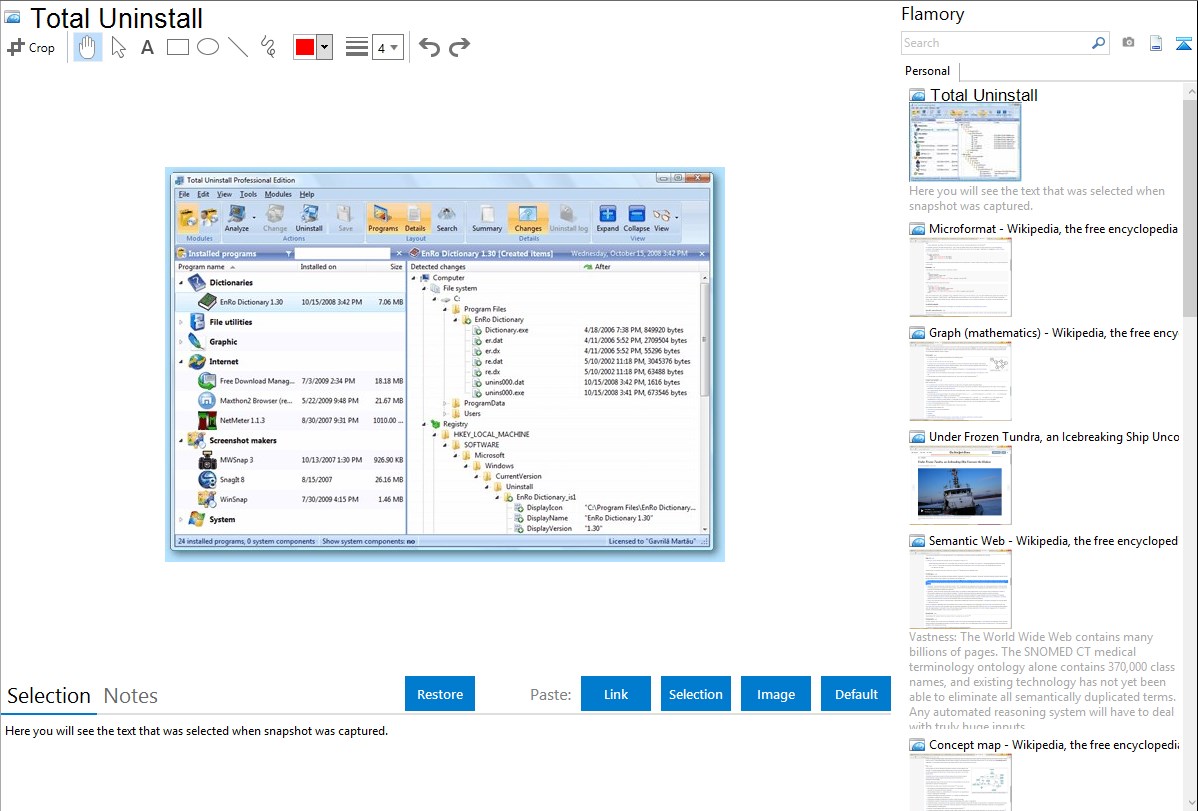Pick the freehand scribble tool
Image resolution: width=1198 pixels, height=811 pixels.
pos(268,47)
